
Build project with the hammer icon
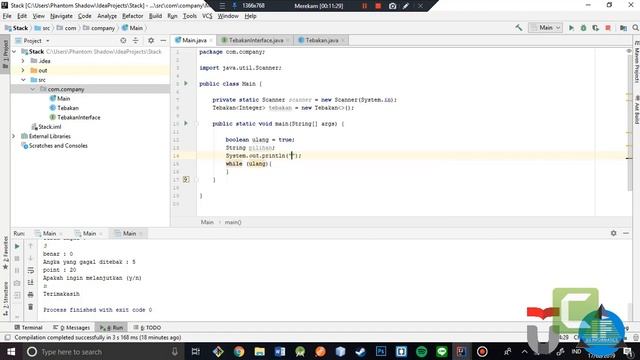(519, 28)
